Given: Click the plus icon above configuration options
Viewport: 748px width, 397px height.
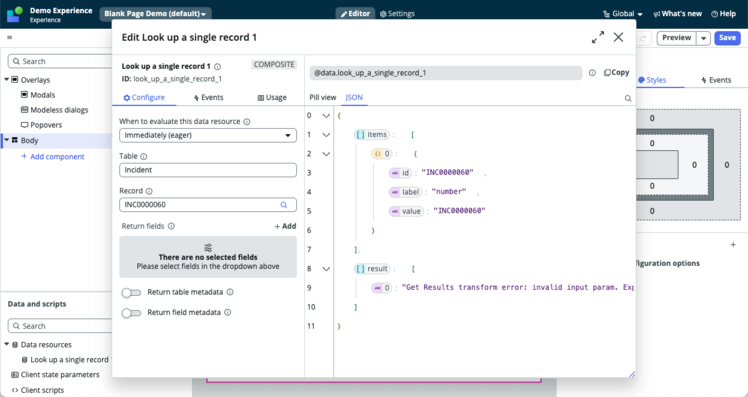Looking at the screenshot, I should (733, 244).
